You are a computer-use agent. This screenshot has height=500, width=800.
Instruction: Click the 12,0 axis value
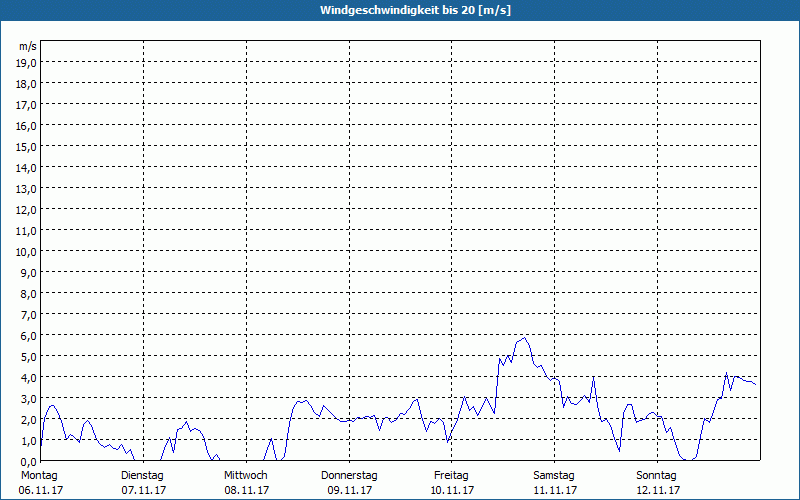pyautogui.click(x=26, y=210)
